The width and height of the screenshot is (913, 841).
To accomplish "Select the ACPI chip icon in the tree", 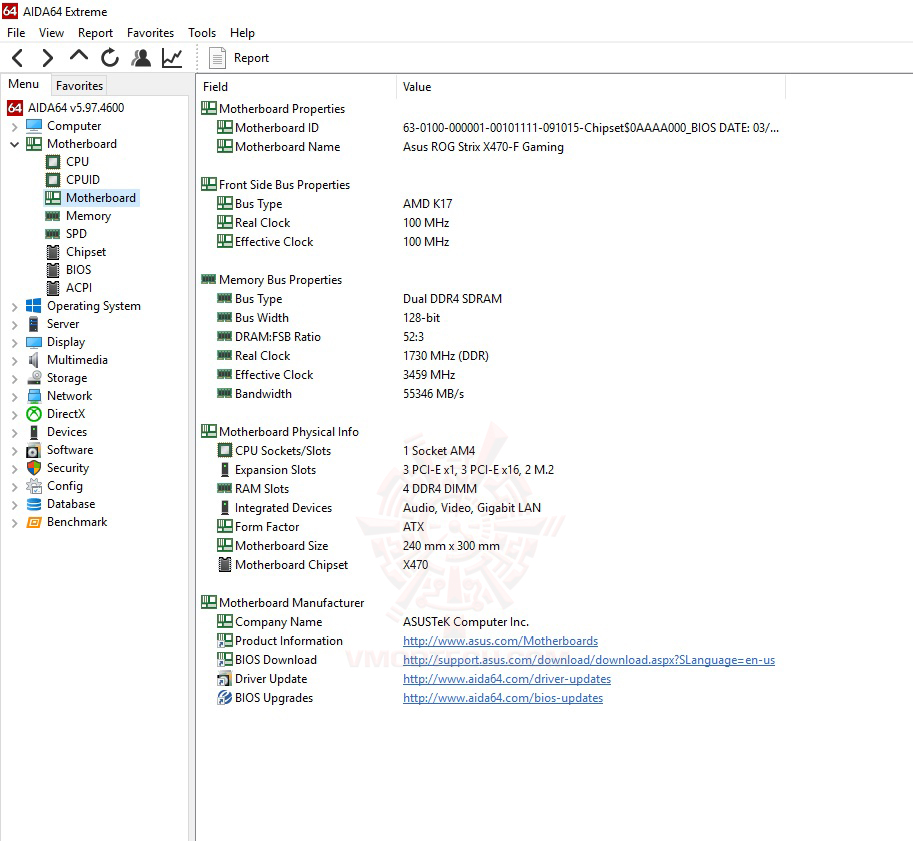I will click(x=53, y=288).
